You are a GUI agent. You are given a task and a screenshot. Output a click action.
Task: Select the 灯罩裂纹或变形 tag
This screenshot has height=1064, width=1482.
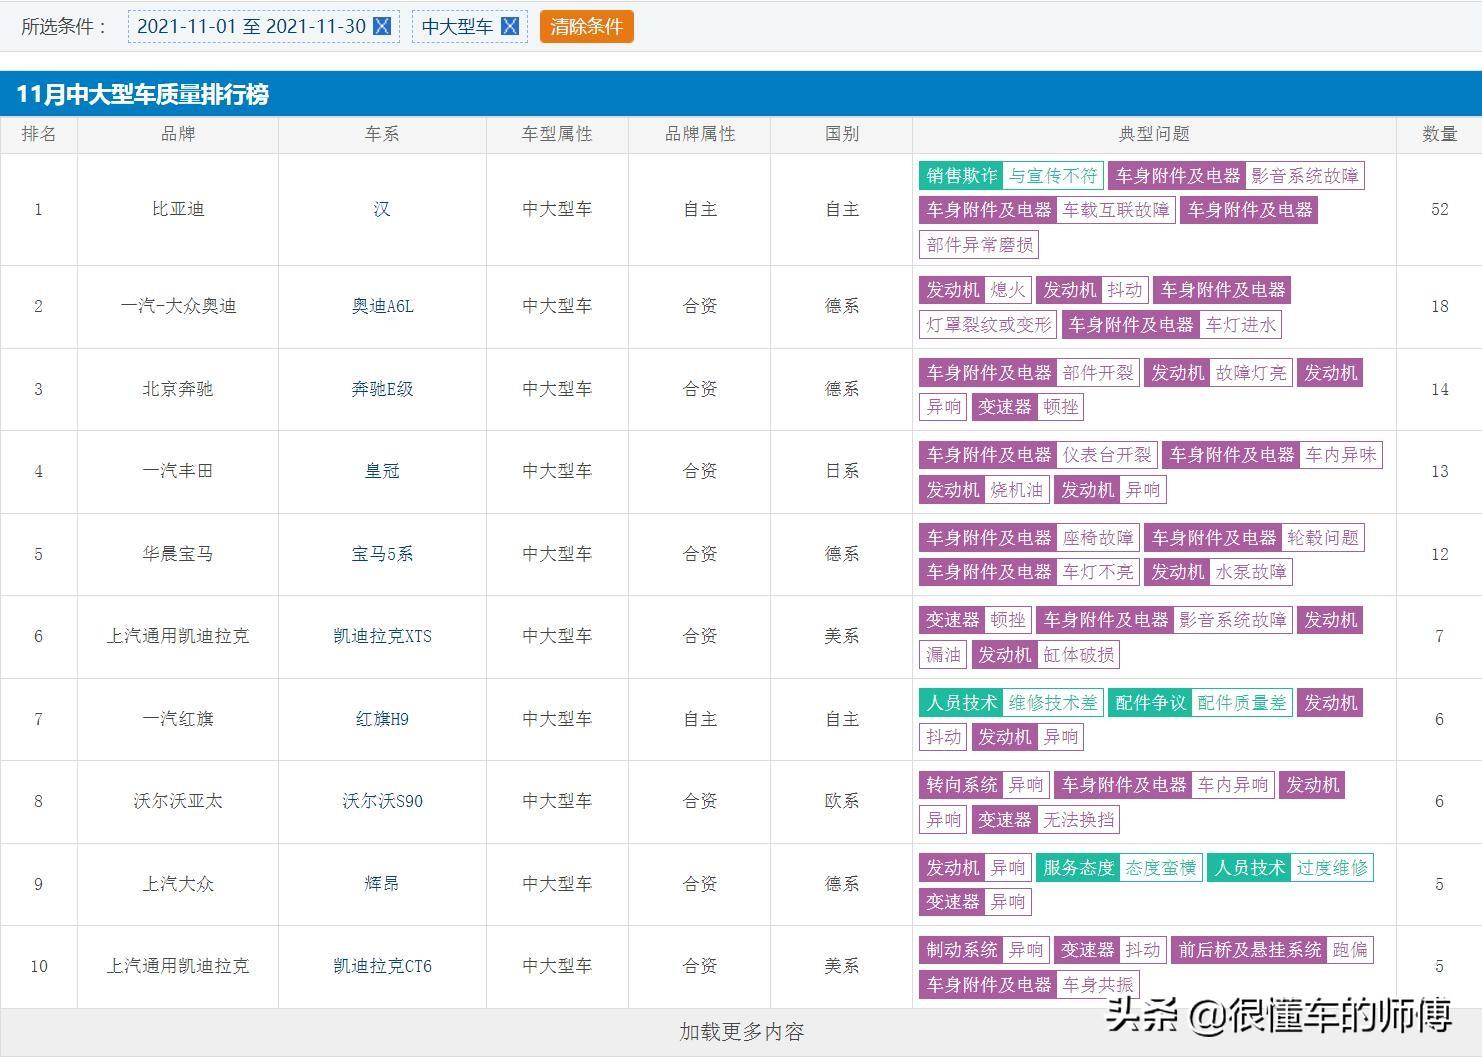988,325
